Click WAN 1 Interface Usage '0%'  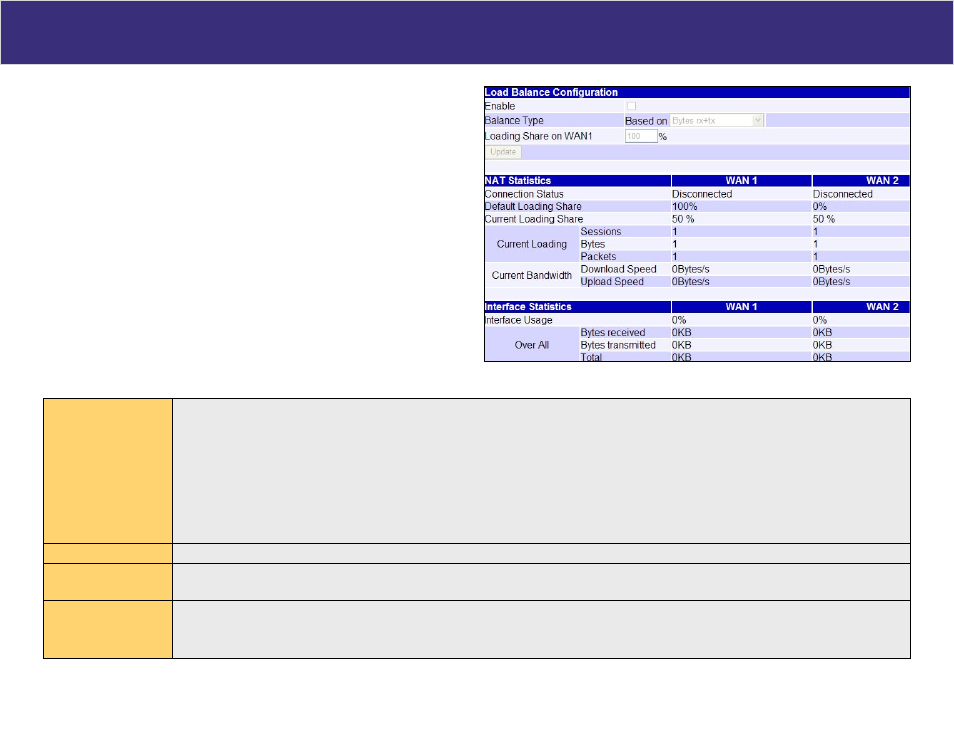[x=679, y=320]
